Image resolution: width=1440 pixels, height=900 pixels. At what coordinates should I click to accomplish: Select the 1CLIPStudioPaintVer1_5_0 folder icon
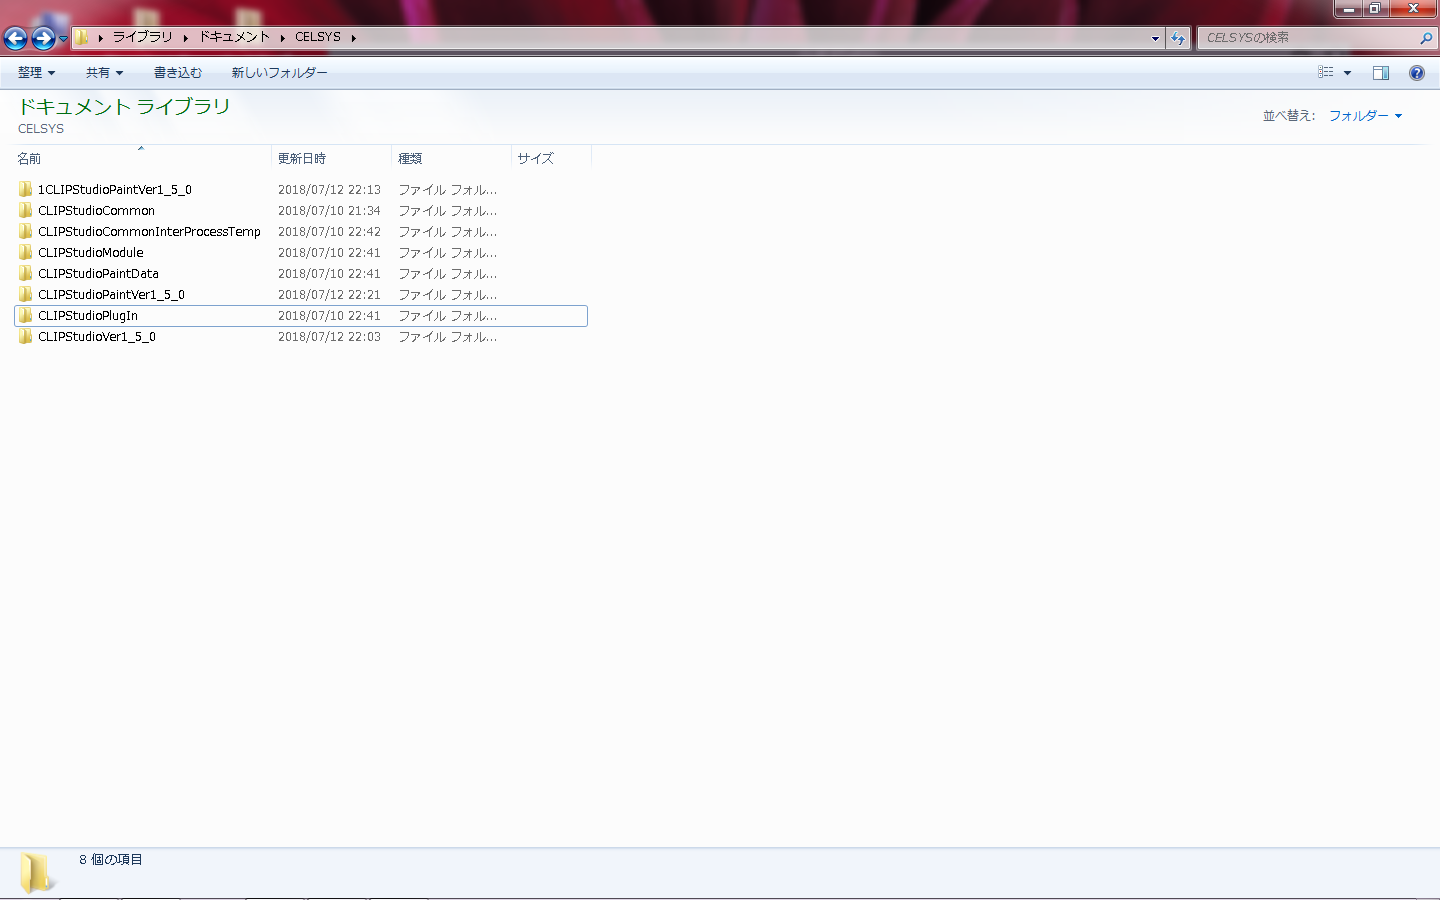(26, 189)
